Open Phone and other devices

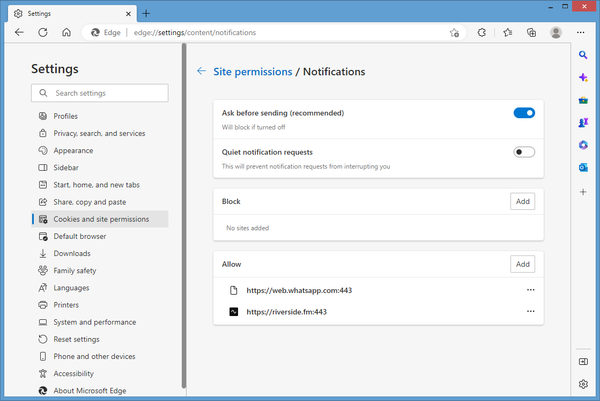(99, 356)
